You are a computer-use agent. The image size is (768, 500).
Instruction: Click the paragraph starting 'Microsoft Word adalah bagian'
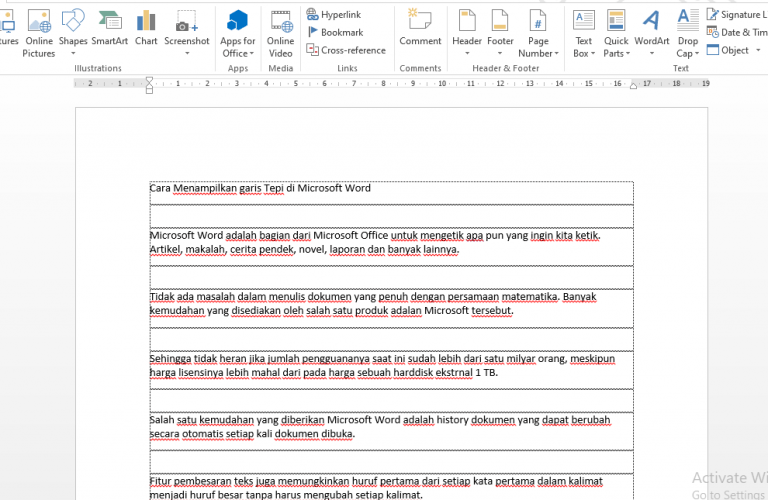point(375,242)
